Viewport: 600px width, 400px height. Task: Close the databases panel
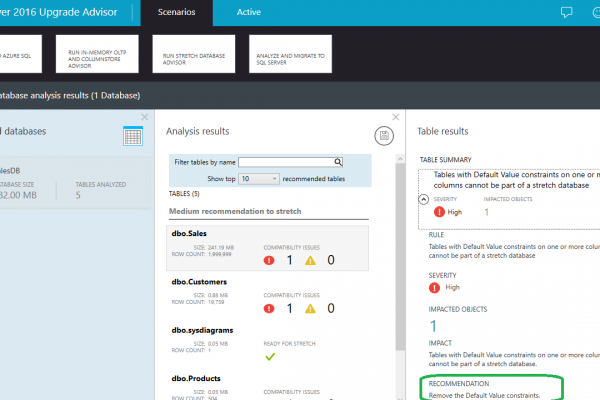point(145,117)
